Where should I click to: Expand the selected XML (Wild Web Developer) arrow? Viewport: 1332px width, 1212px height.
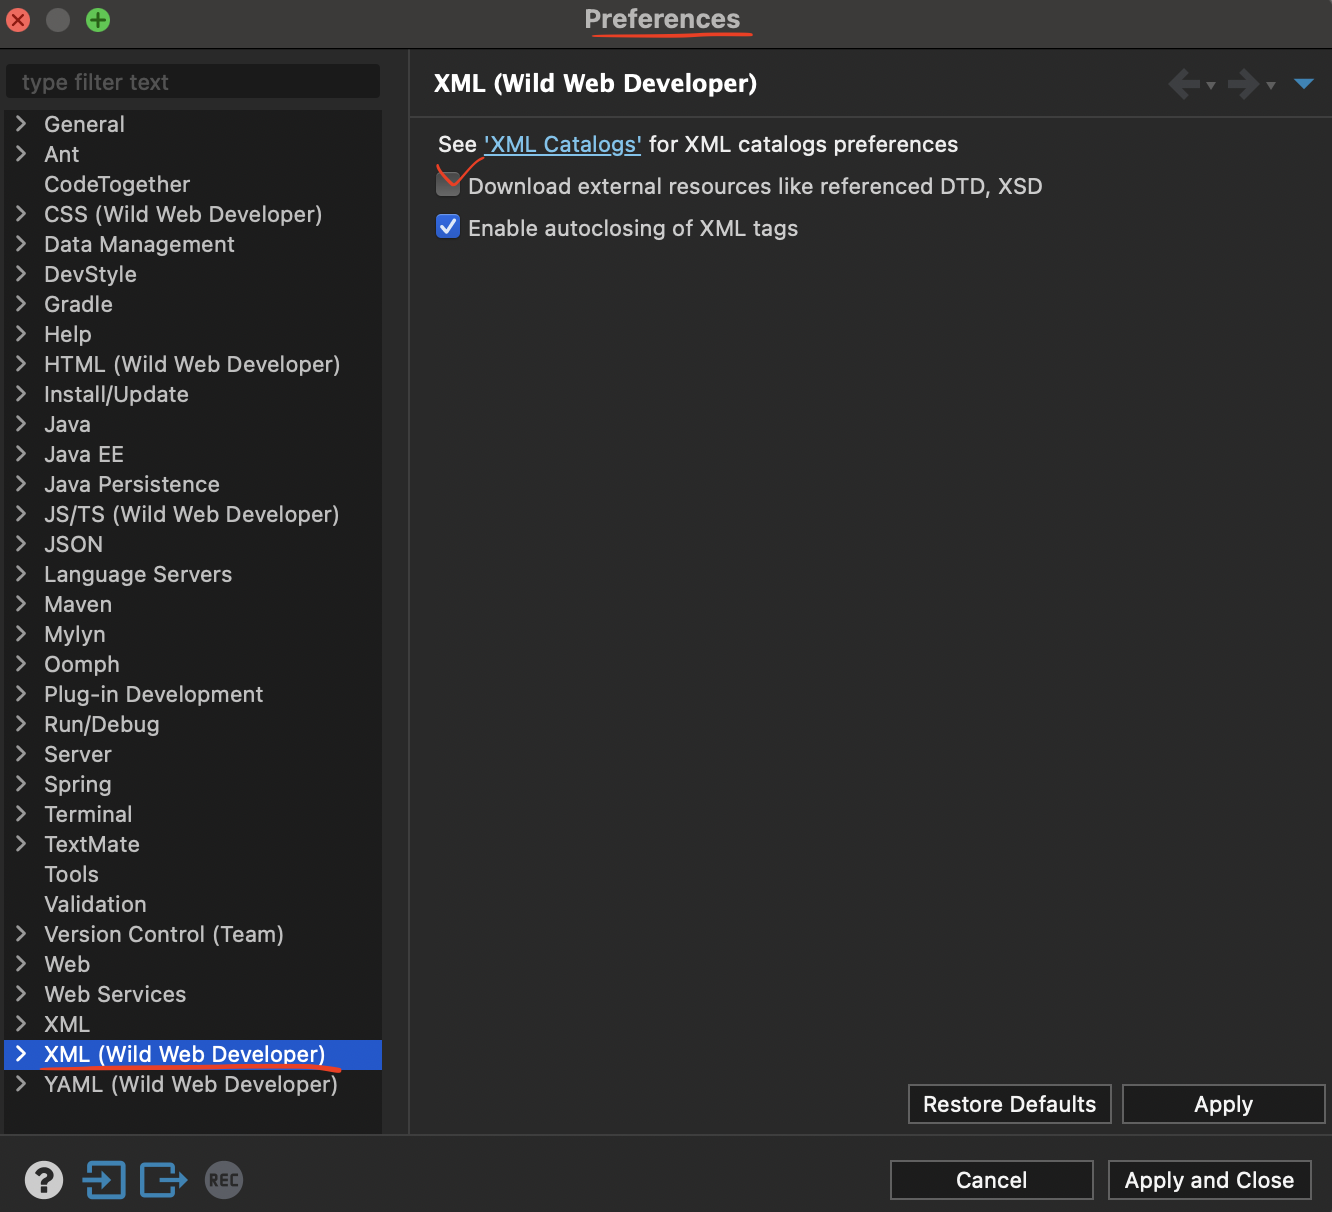[21, 1054]
